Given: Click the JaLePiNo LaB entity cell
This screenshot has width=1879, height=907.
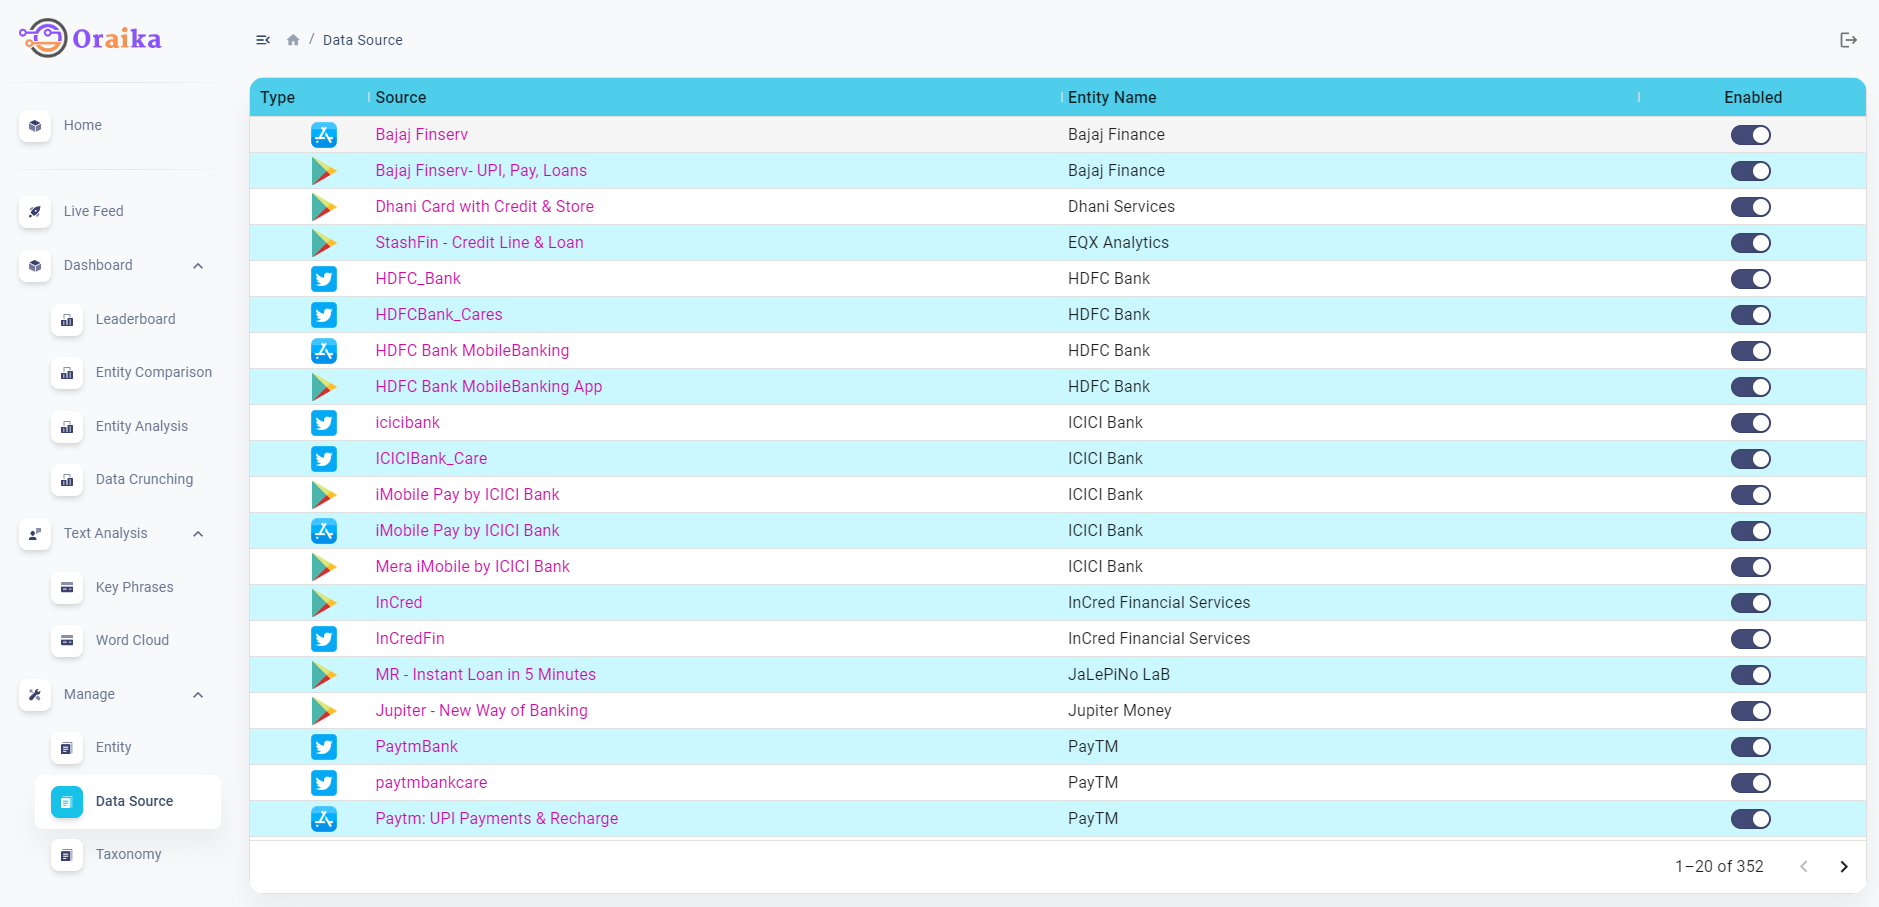Looking at the screenshot, I should point(1119,674).
